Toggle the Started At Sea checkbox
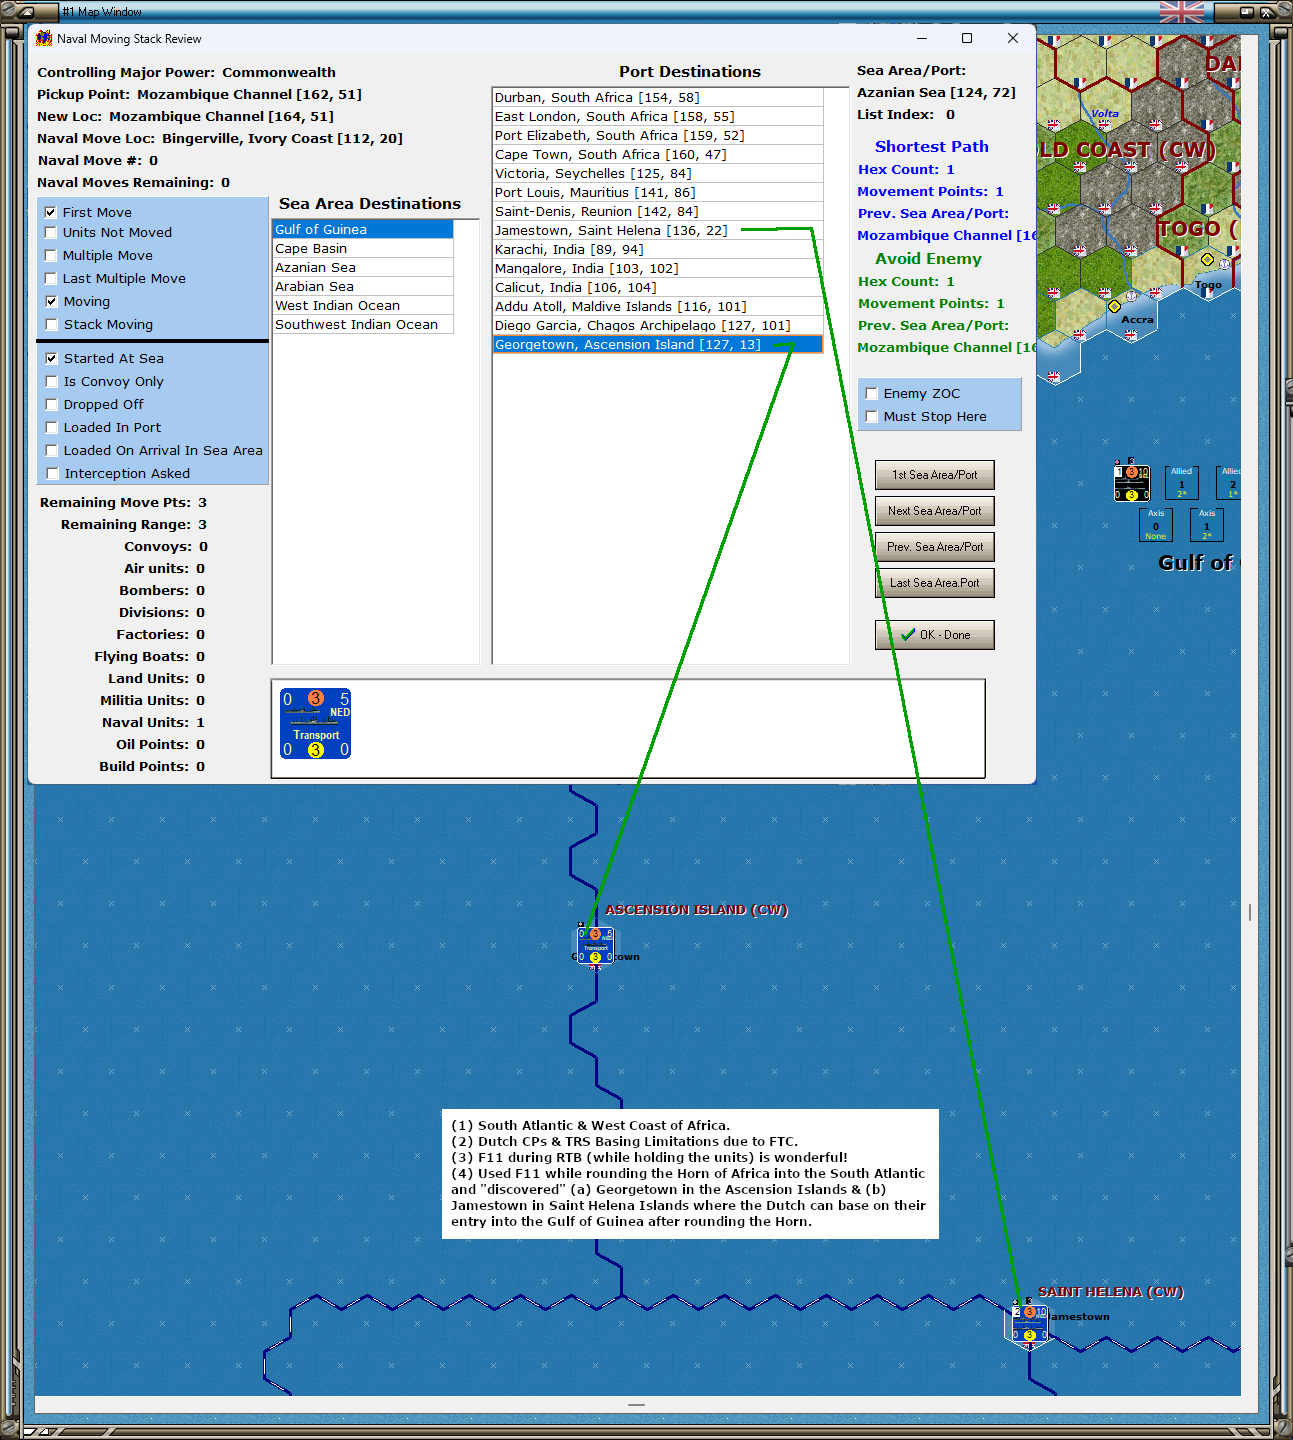 click(51, 358)
